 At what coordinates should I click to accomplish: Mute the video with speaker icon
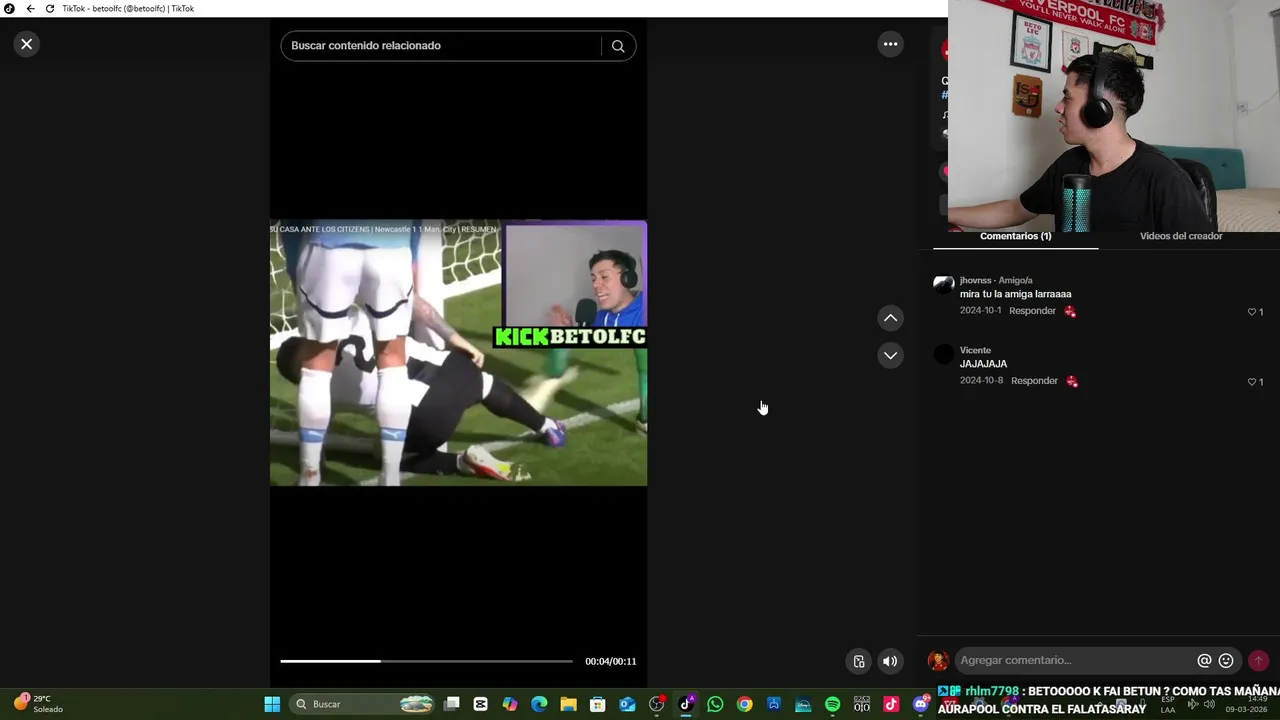click(x=889, y=661)
